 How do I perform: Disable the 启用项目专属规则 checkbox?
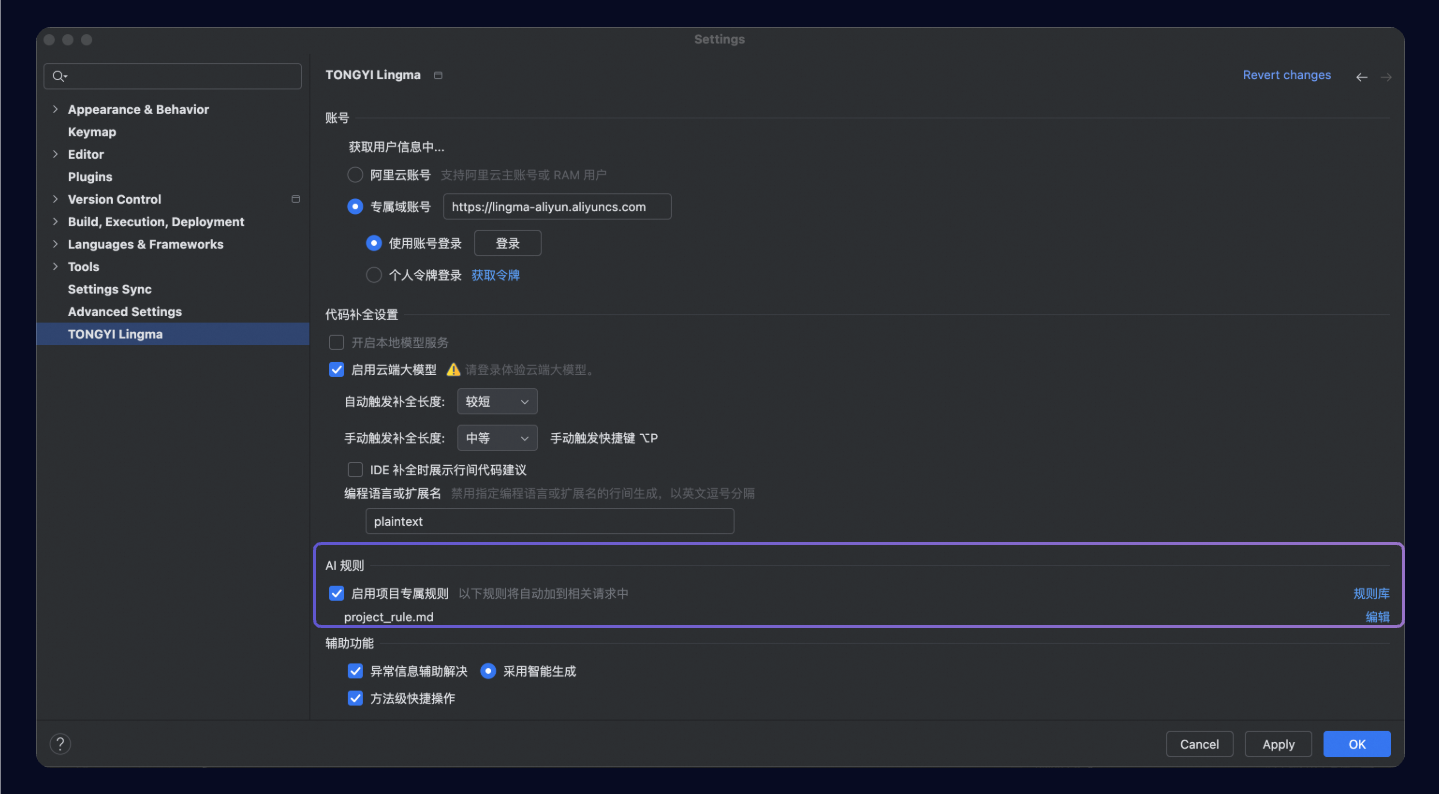(337, 593)
